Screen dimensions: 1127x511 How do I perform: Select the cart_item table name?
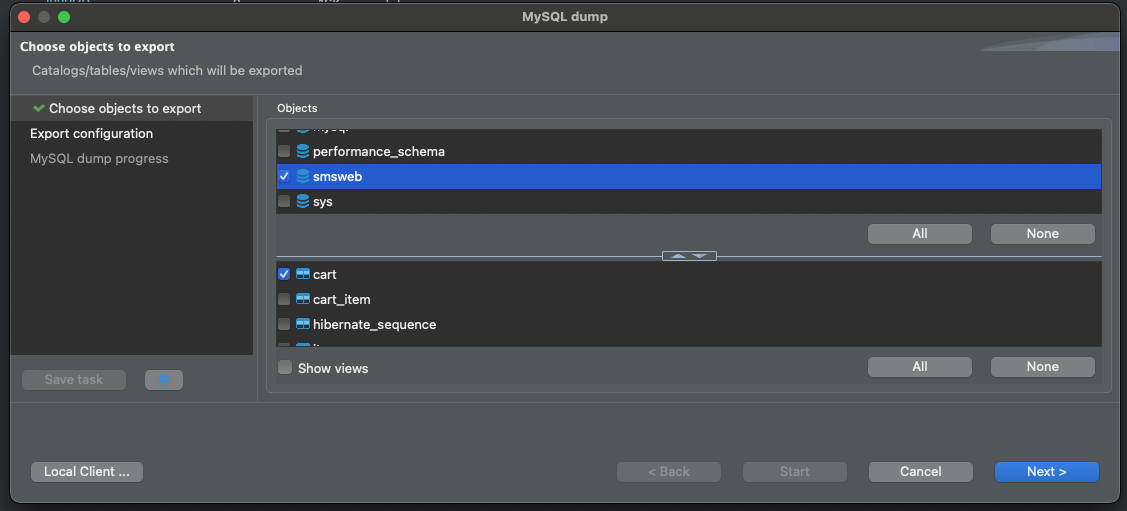click(341, 299)
